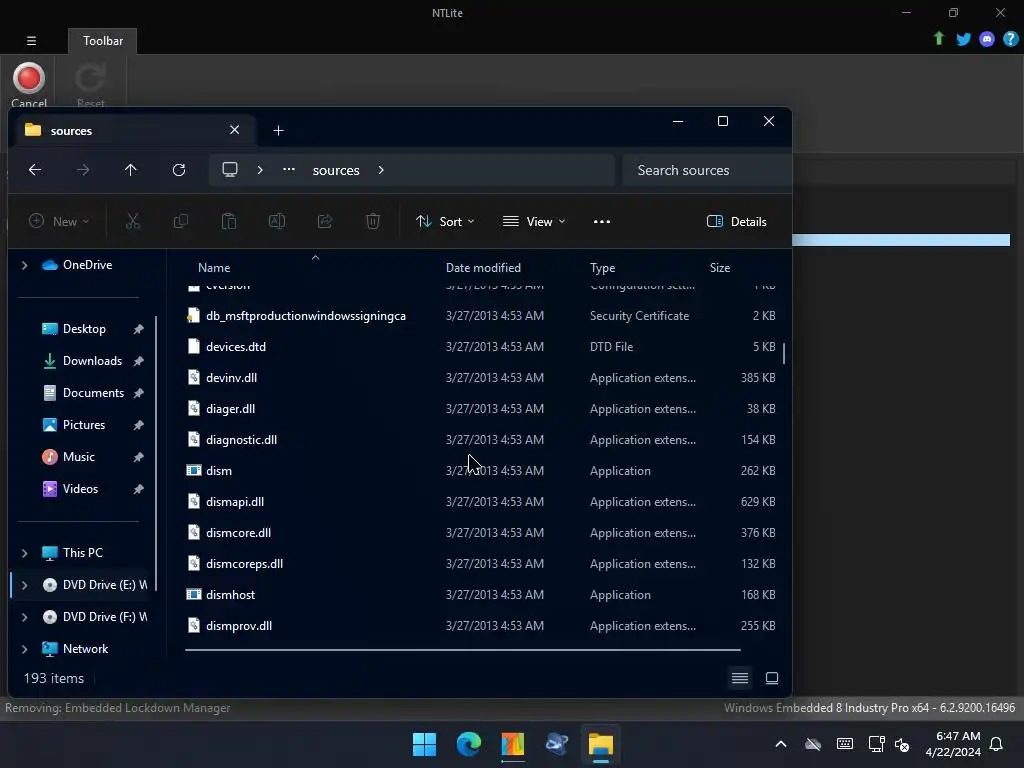The width and height of the screenshot is (1024, 768).
Task: Open the Discord icon in NTLite
Action: (987, 39)
